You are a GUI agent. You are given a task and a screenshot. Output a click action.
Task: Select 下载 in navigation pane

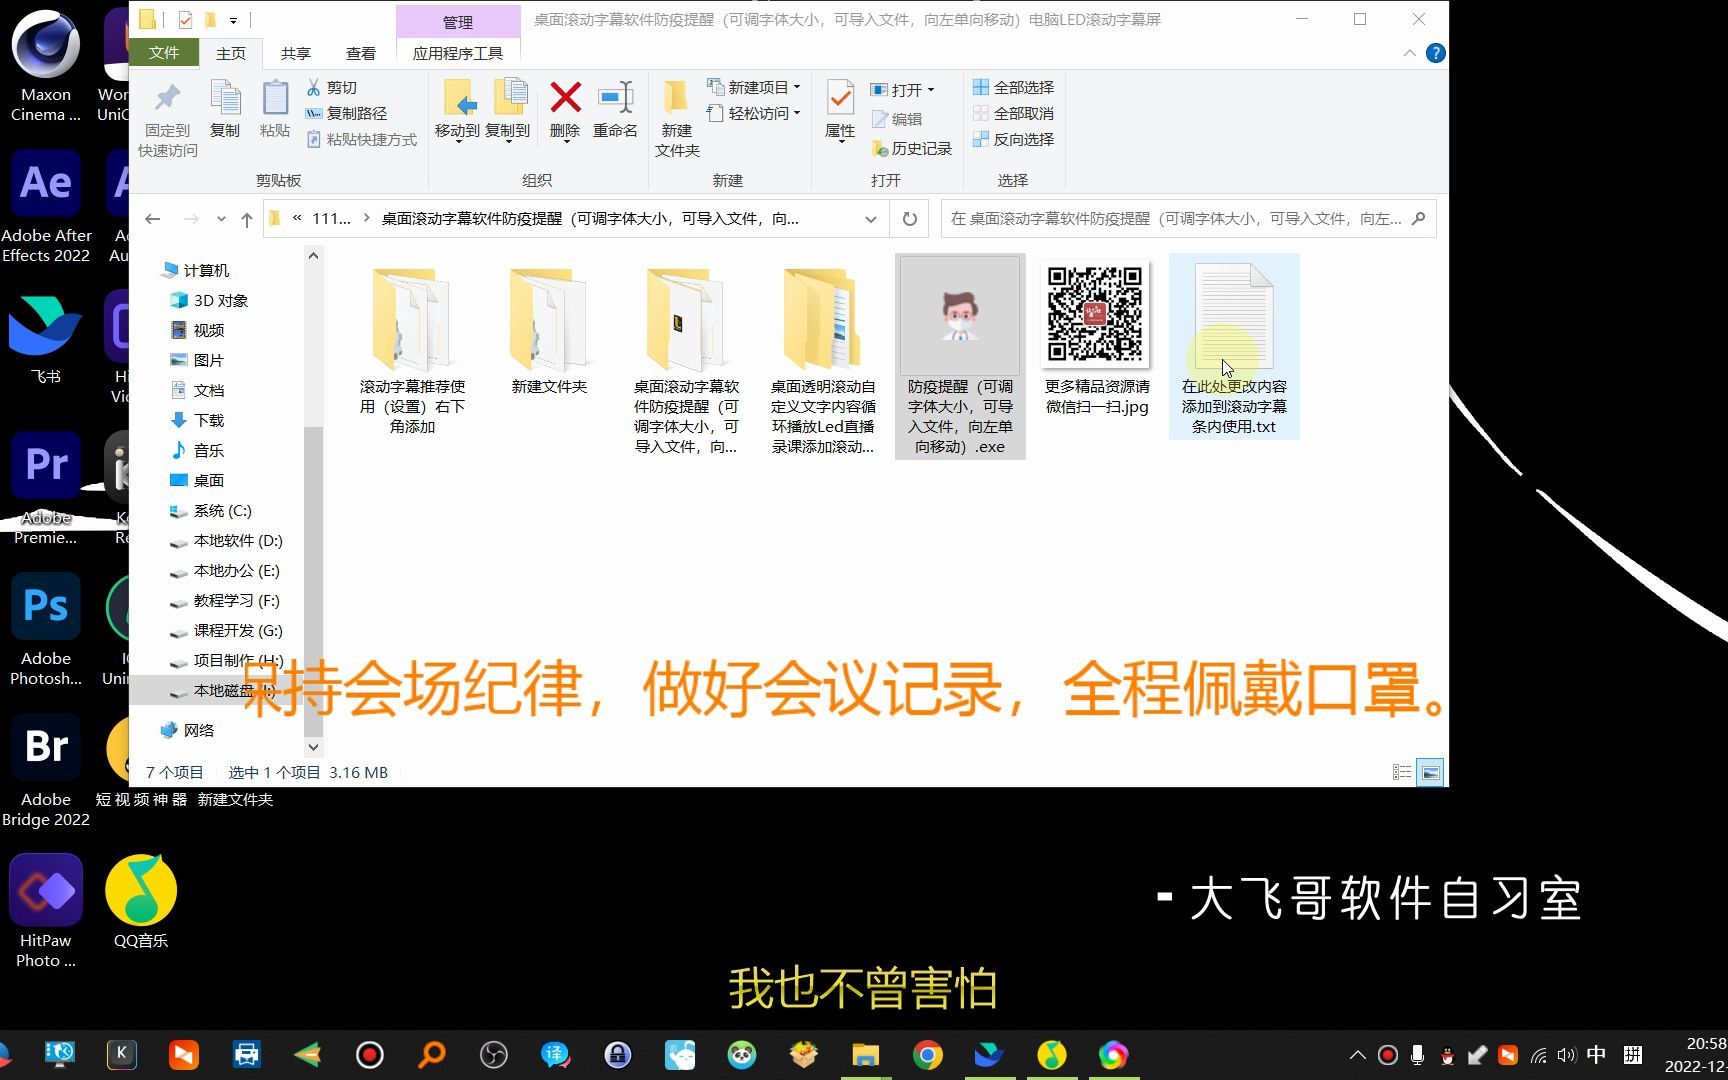(x=198, y=421)
